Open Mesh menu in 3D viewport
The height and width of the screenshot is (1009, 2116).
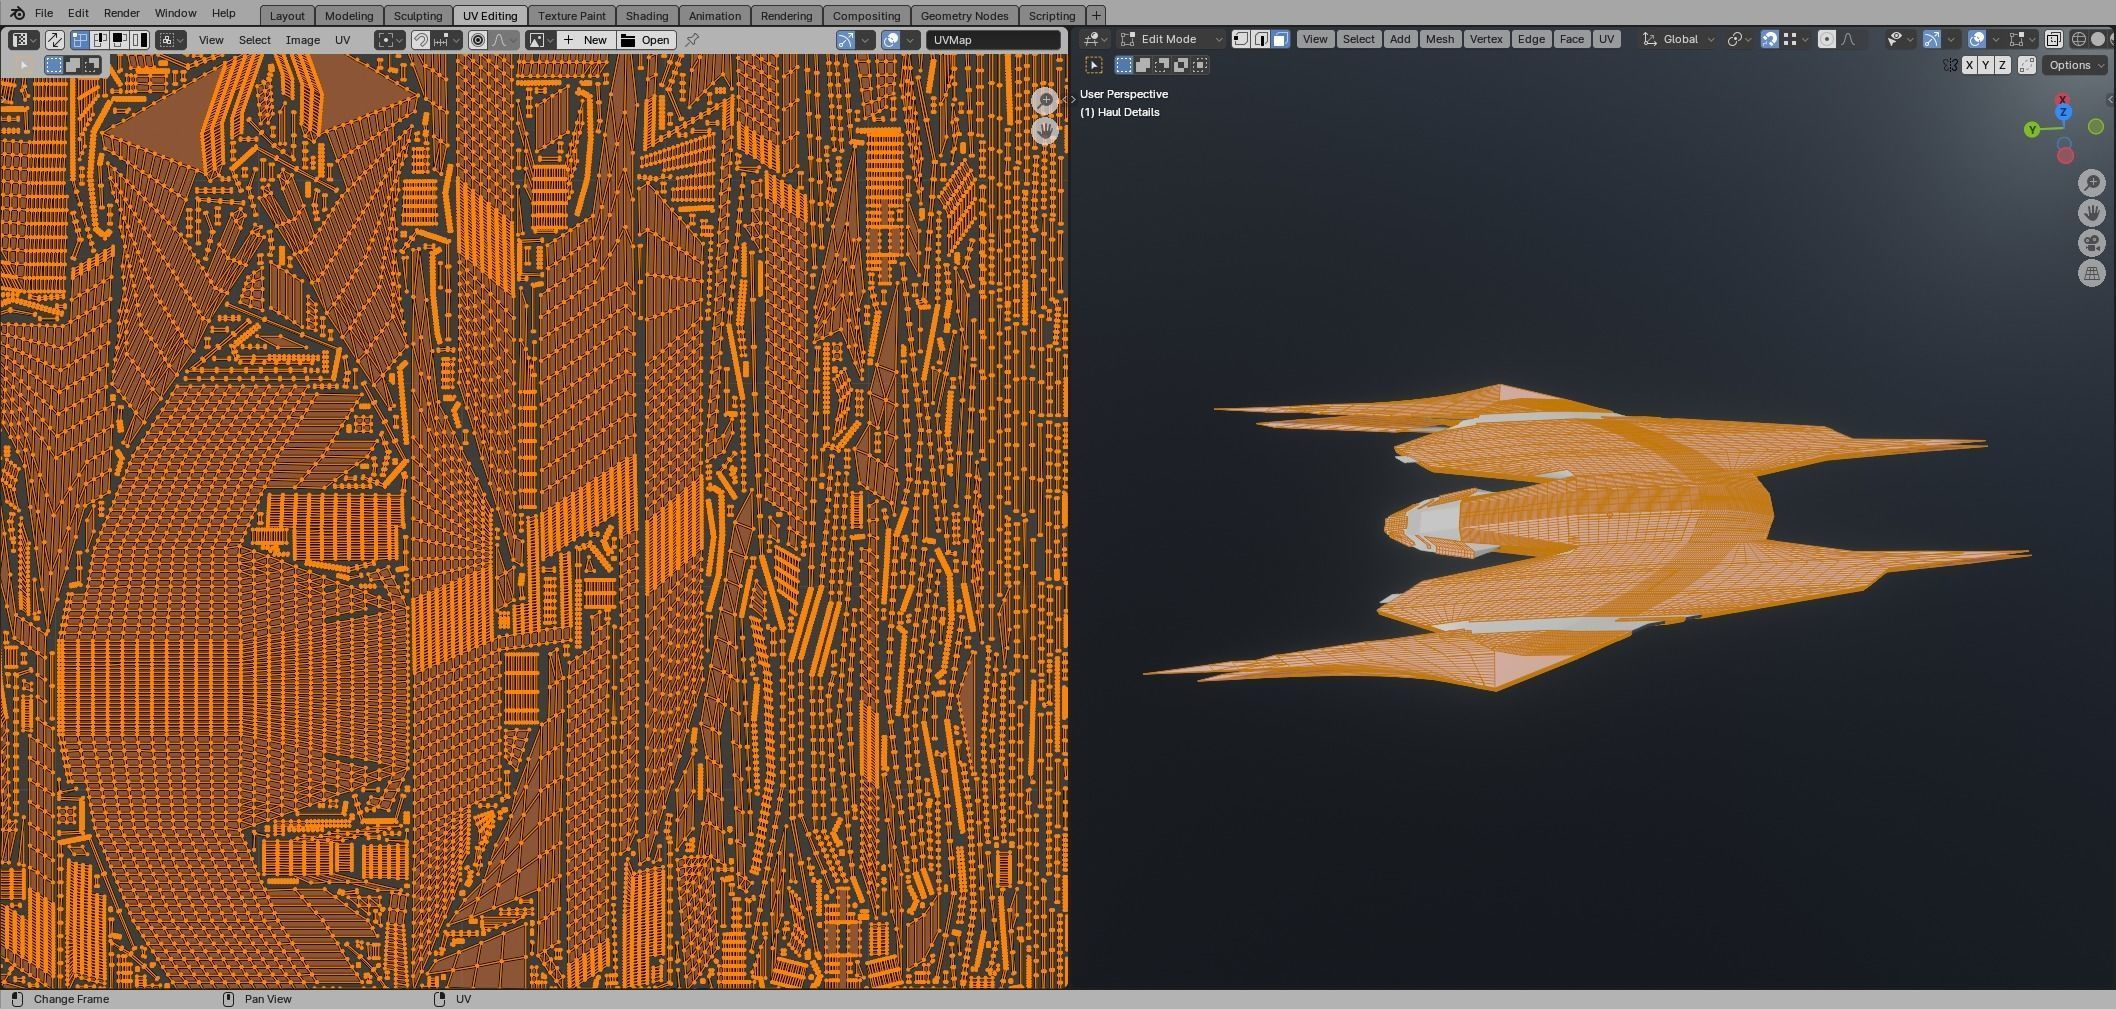pos(1440,39)
